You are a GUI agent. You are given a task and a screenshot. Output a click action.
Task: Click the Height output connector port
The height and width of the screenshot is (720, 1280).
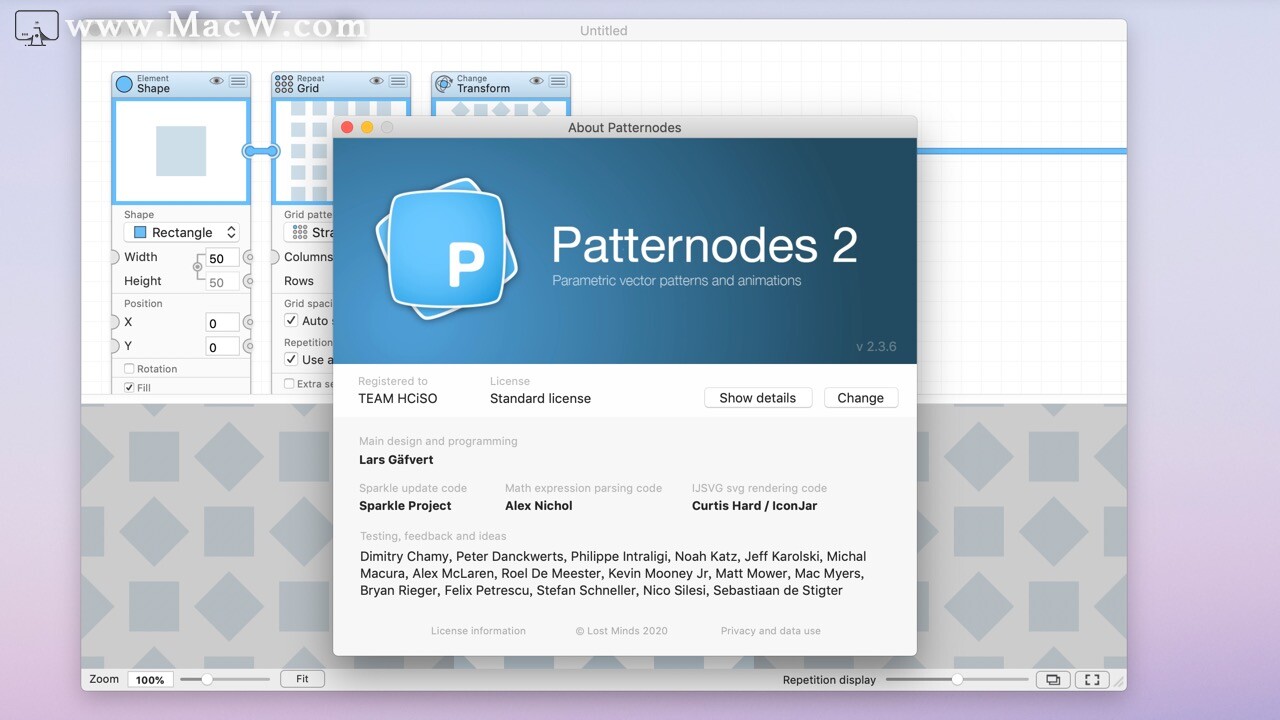tap(249, 282)
